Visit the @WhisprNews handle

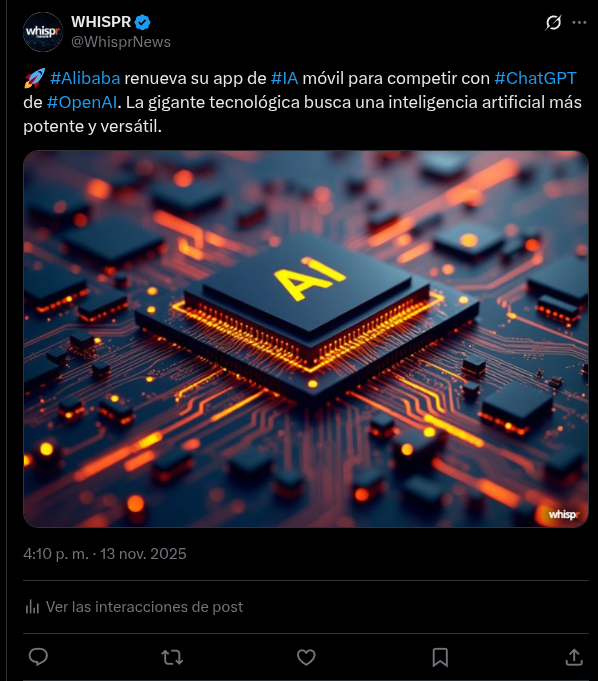point(121,42)
